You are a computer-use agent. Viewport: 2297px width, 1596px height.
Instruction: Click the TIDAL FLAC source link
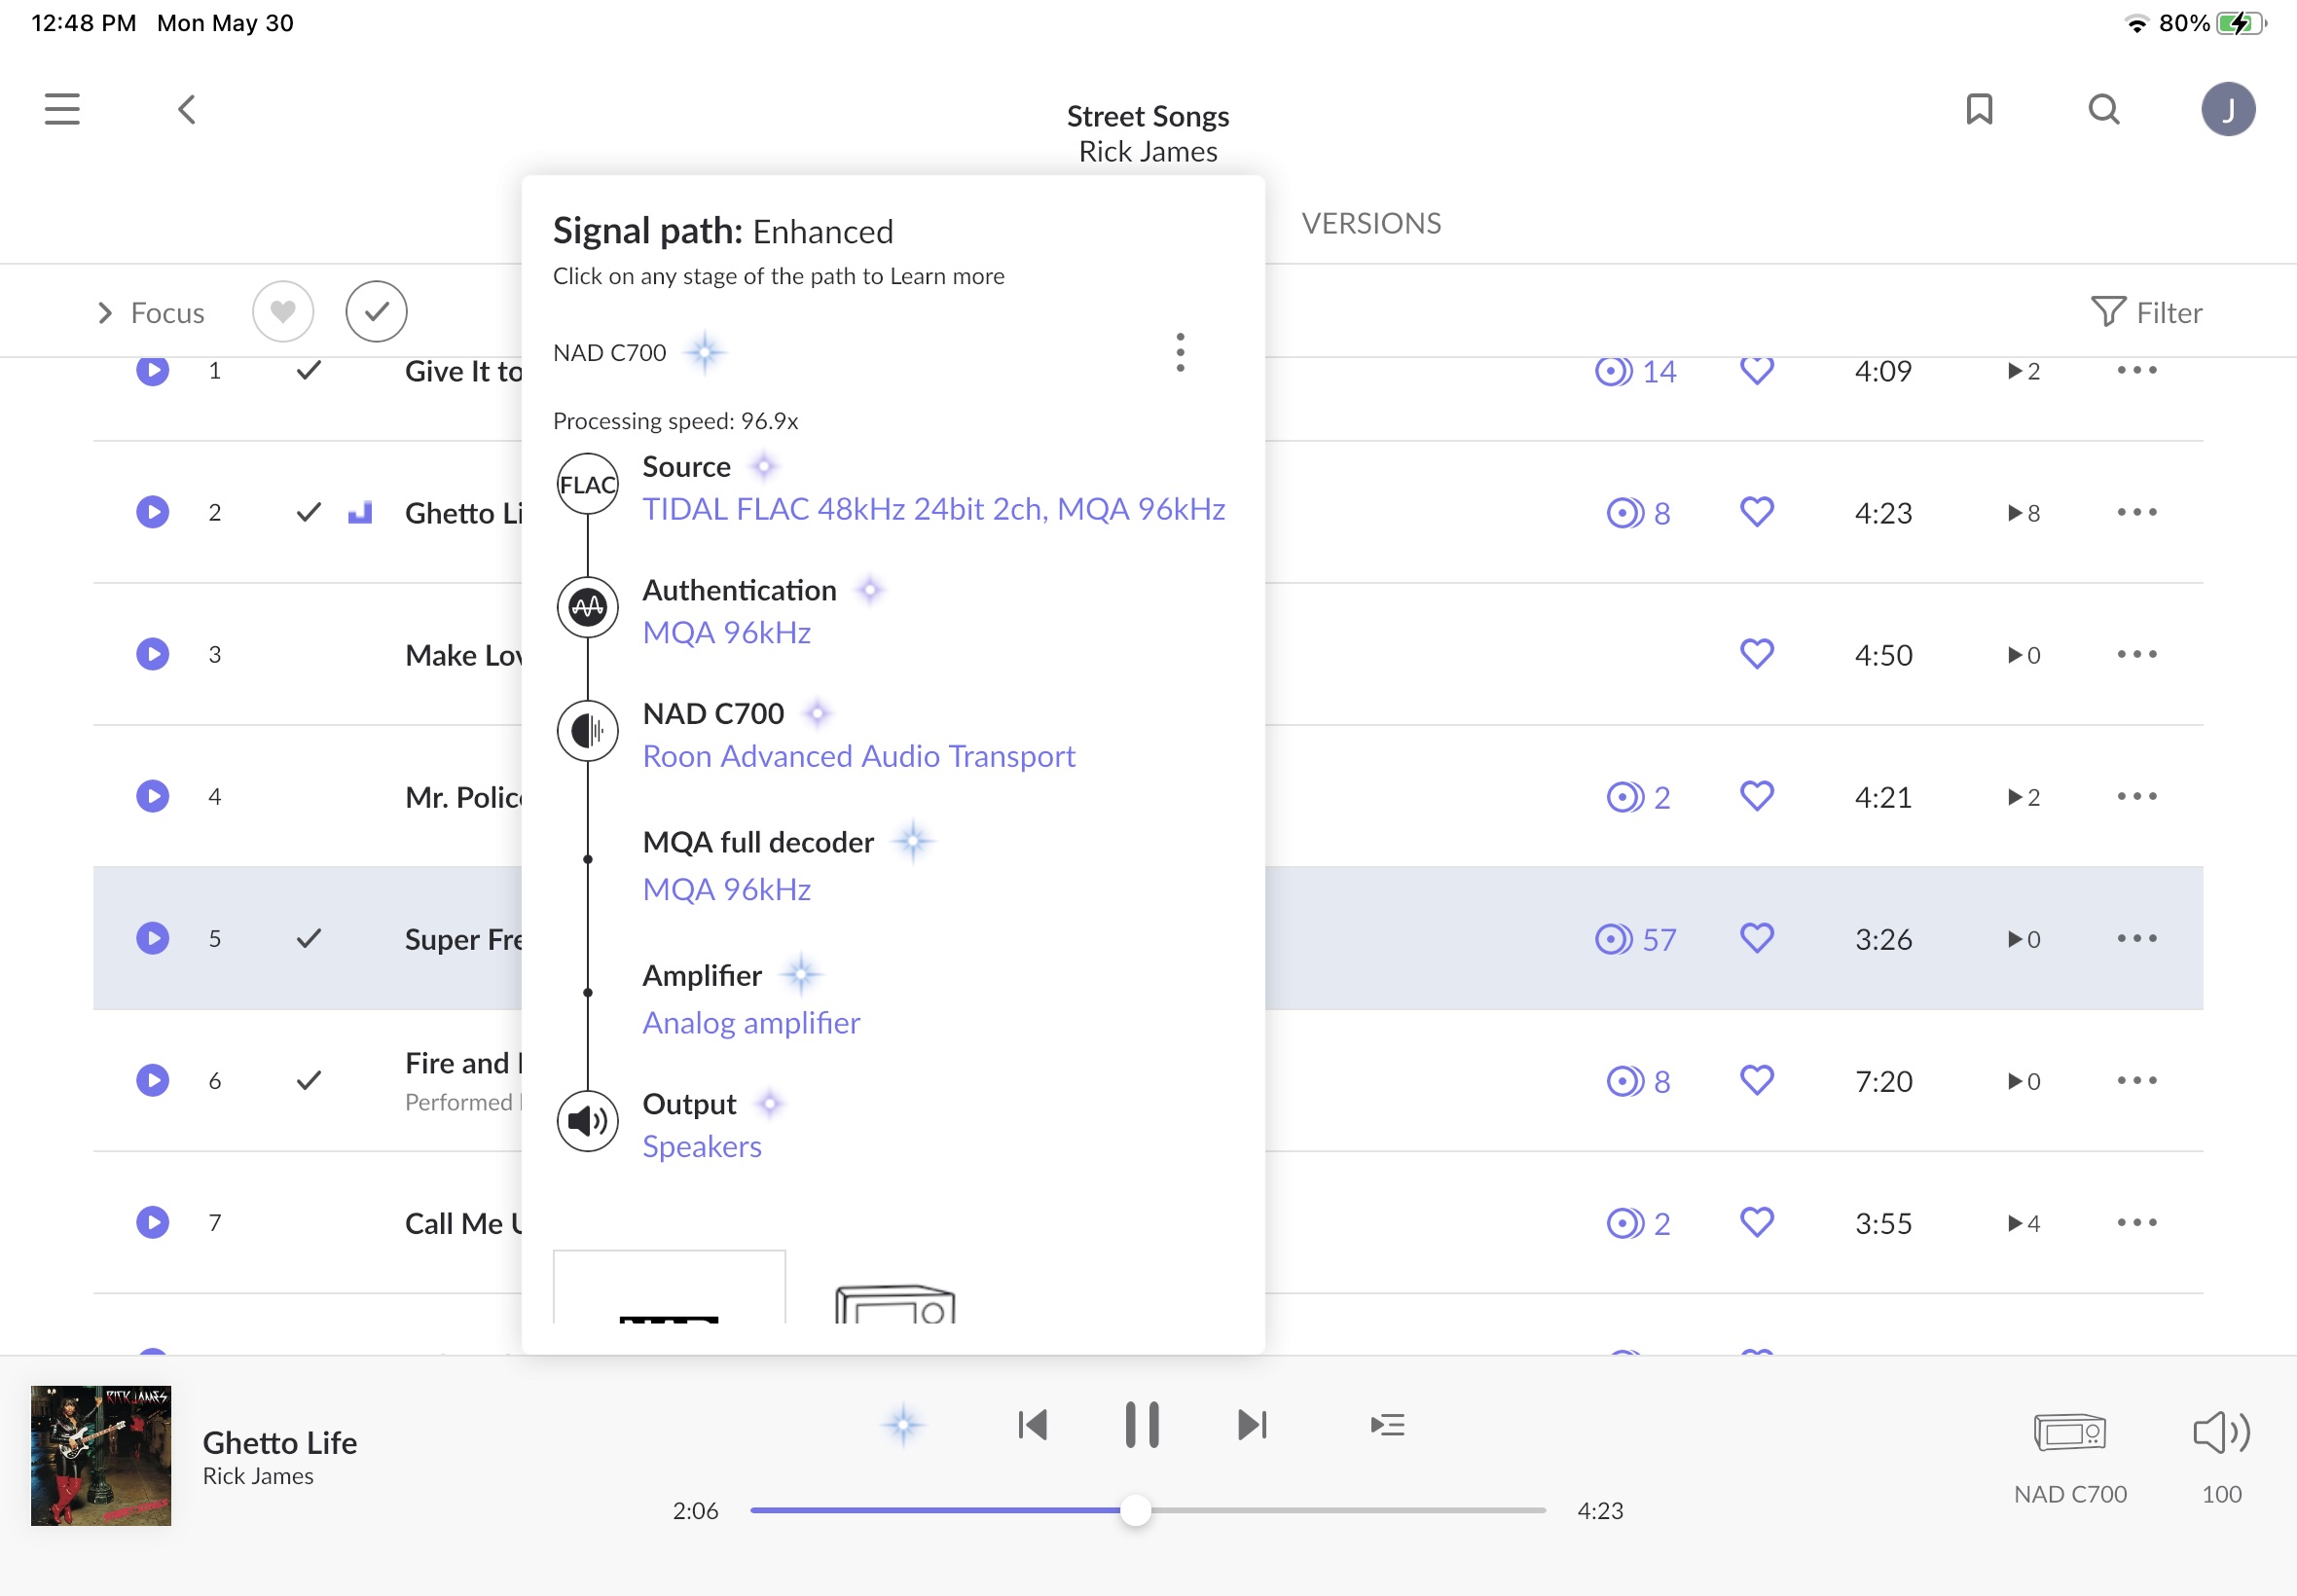click(933, 509)
